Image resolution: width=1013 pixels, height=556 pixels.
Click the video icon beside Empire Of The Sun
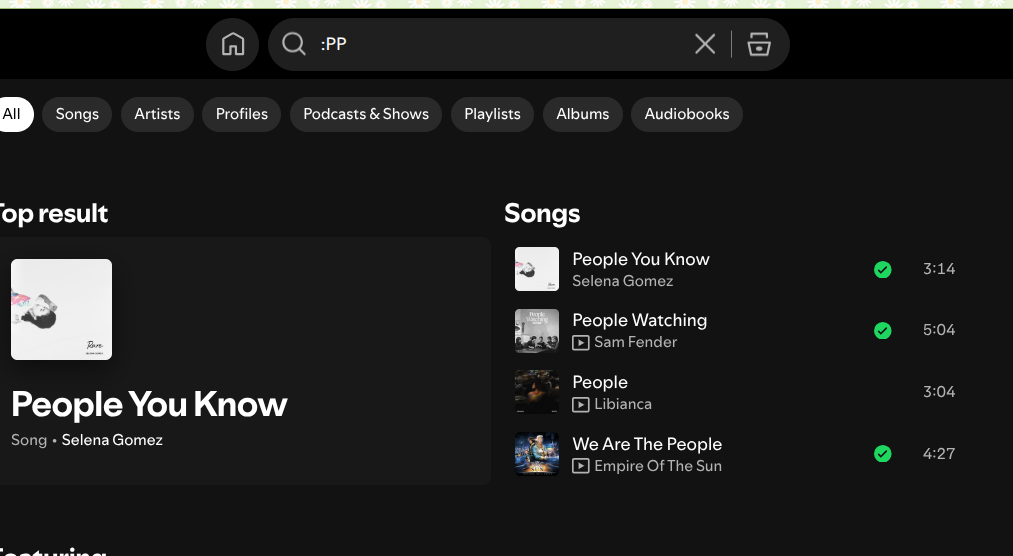point(580,466)
